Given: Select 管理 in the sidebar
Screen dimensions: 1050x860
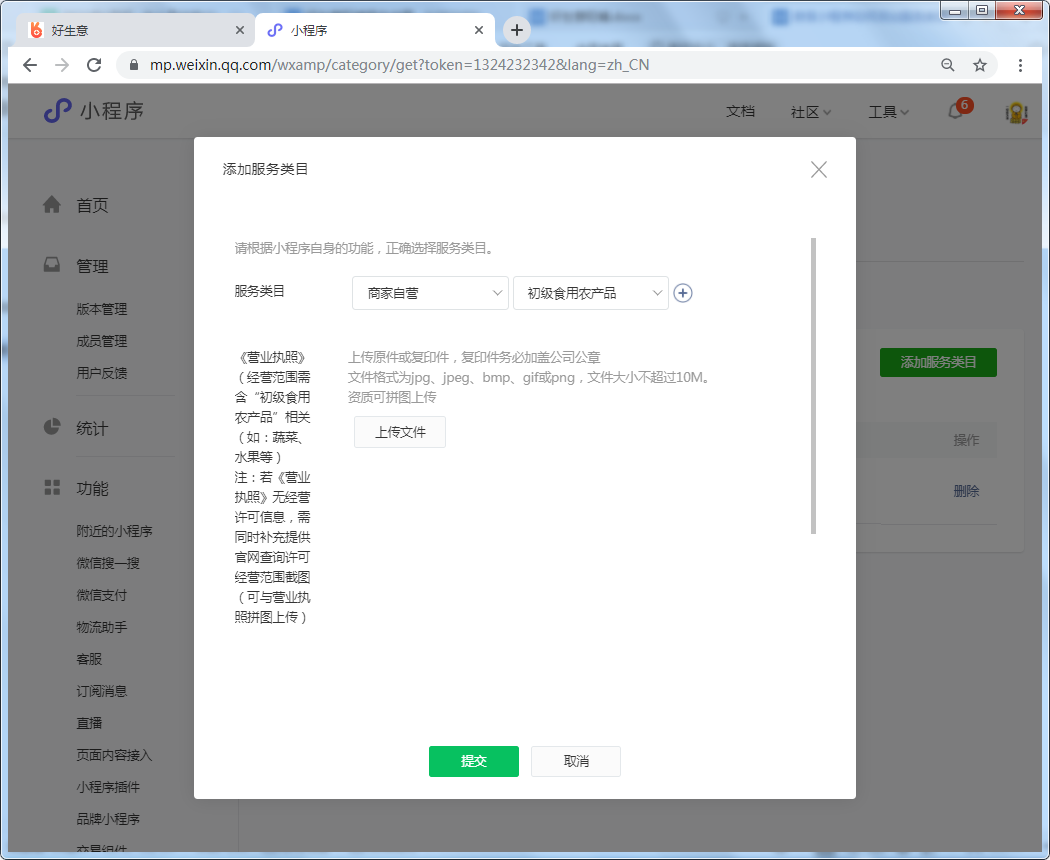Looking at the screenshot, I should click(x=92, y=266).
